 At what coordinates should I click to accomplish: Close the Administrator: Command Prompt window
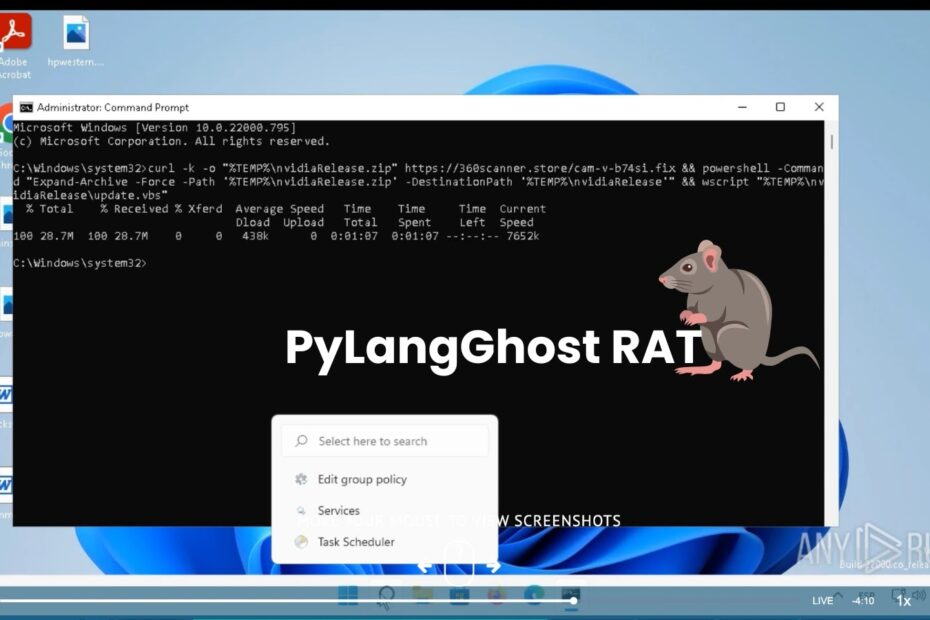[819, 107]
